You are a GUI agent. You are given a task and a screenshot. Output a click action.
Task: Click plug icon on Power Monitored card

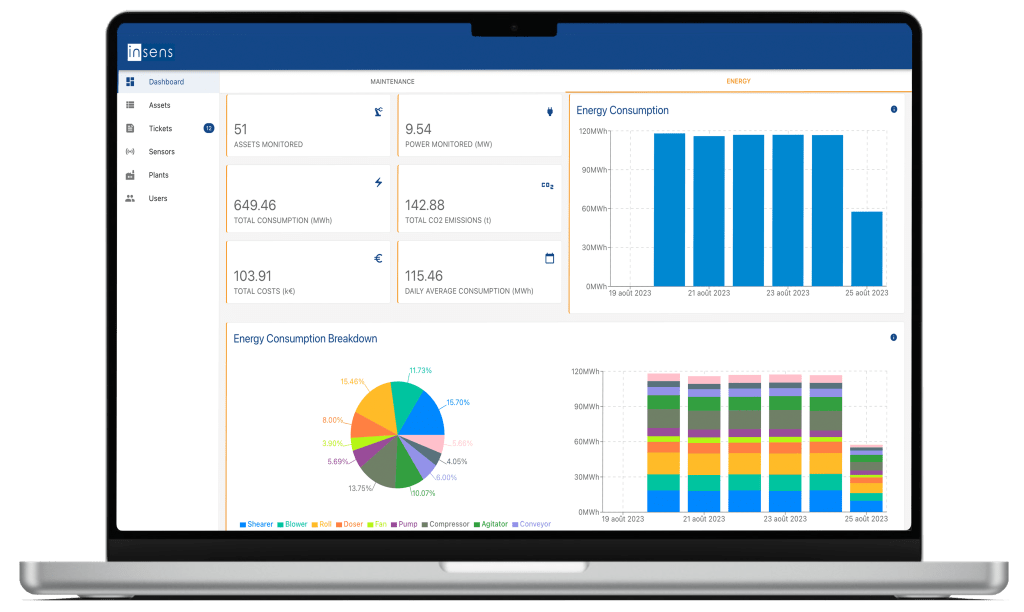(x=549, y=112)
